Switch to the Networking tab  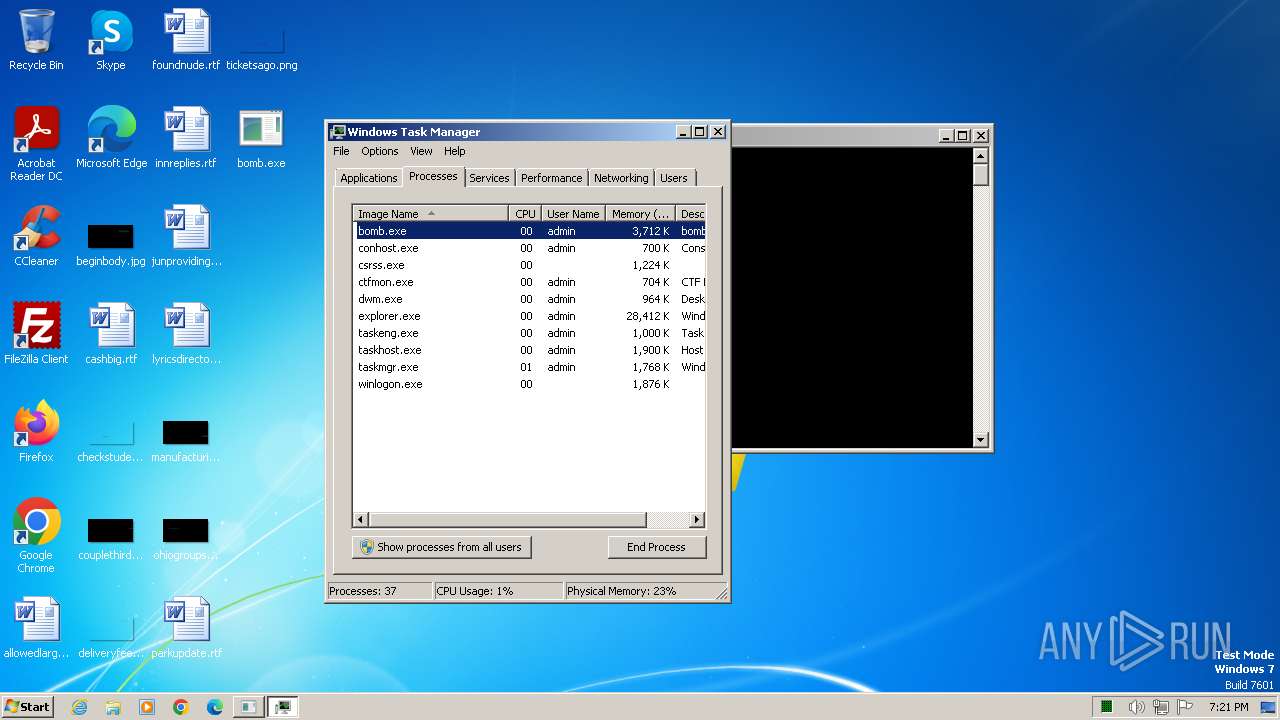click(x=621, y=178)
